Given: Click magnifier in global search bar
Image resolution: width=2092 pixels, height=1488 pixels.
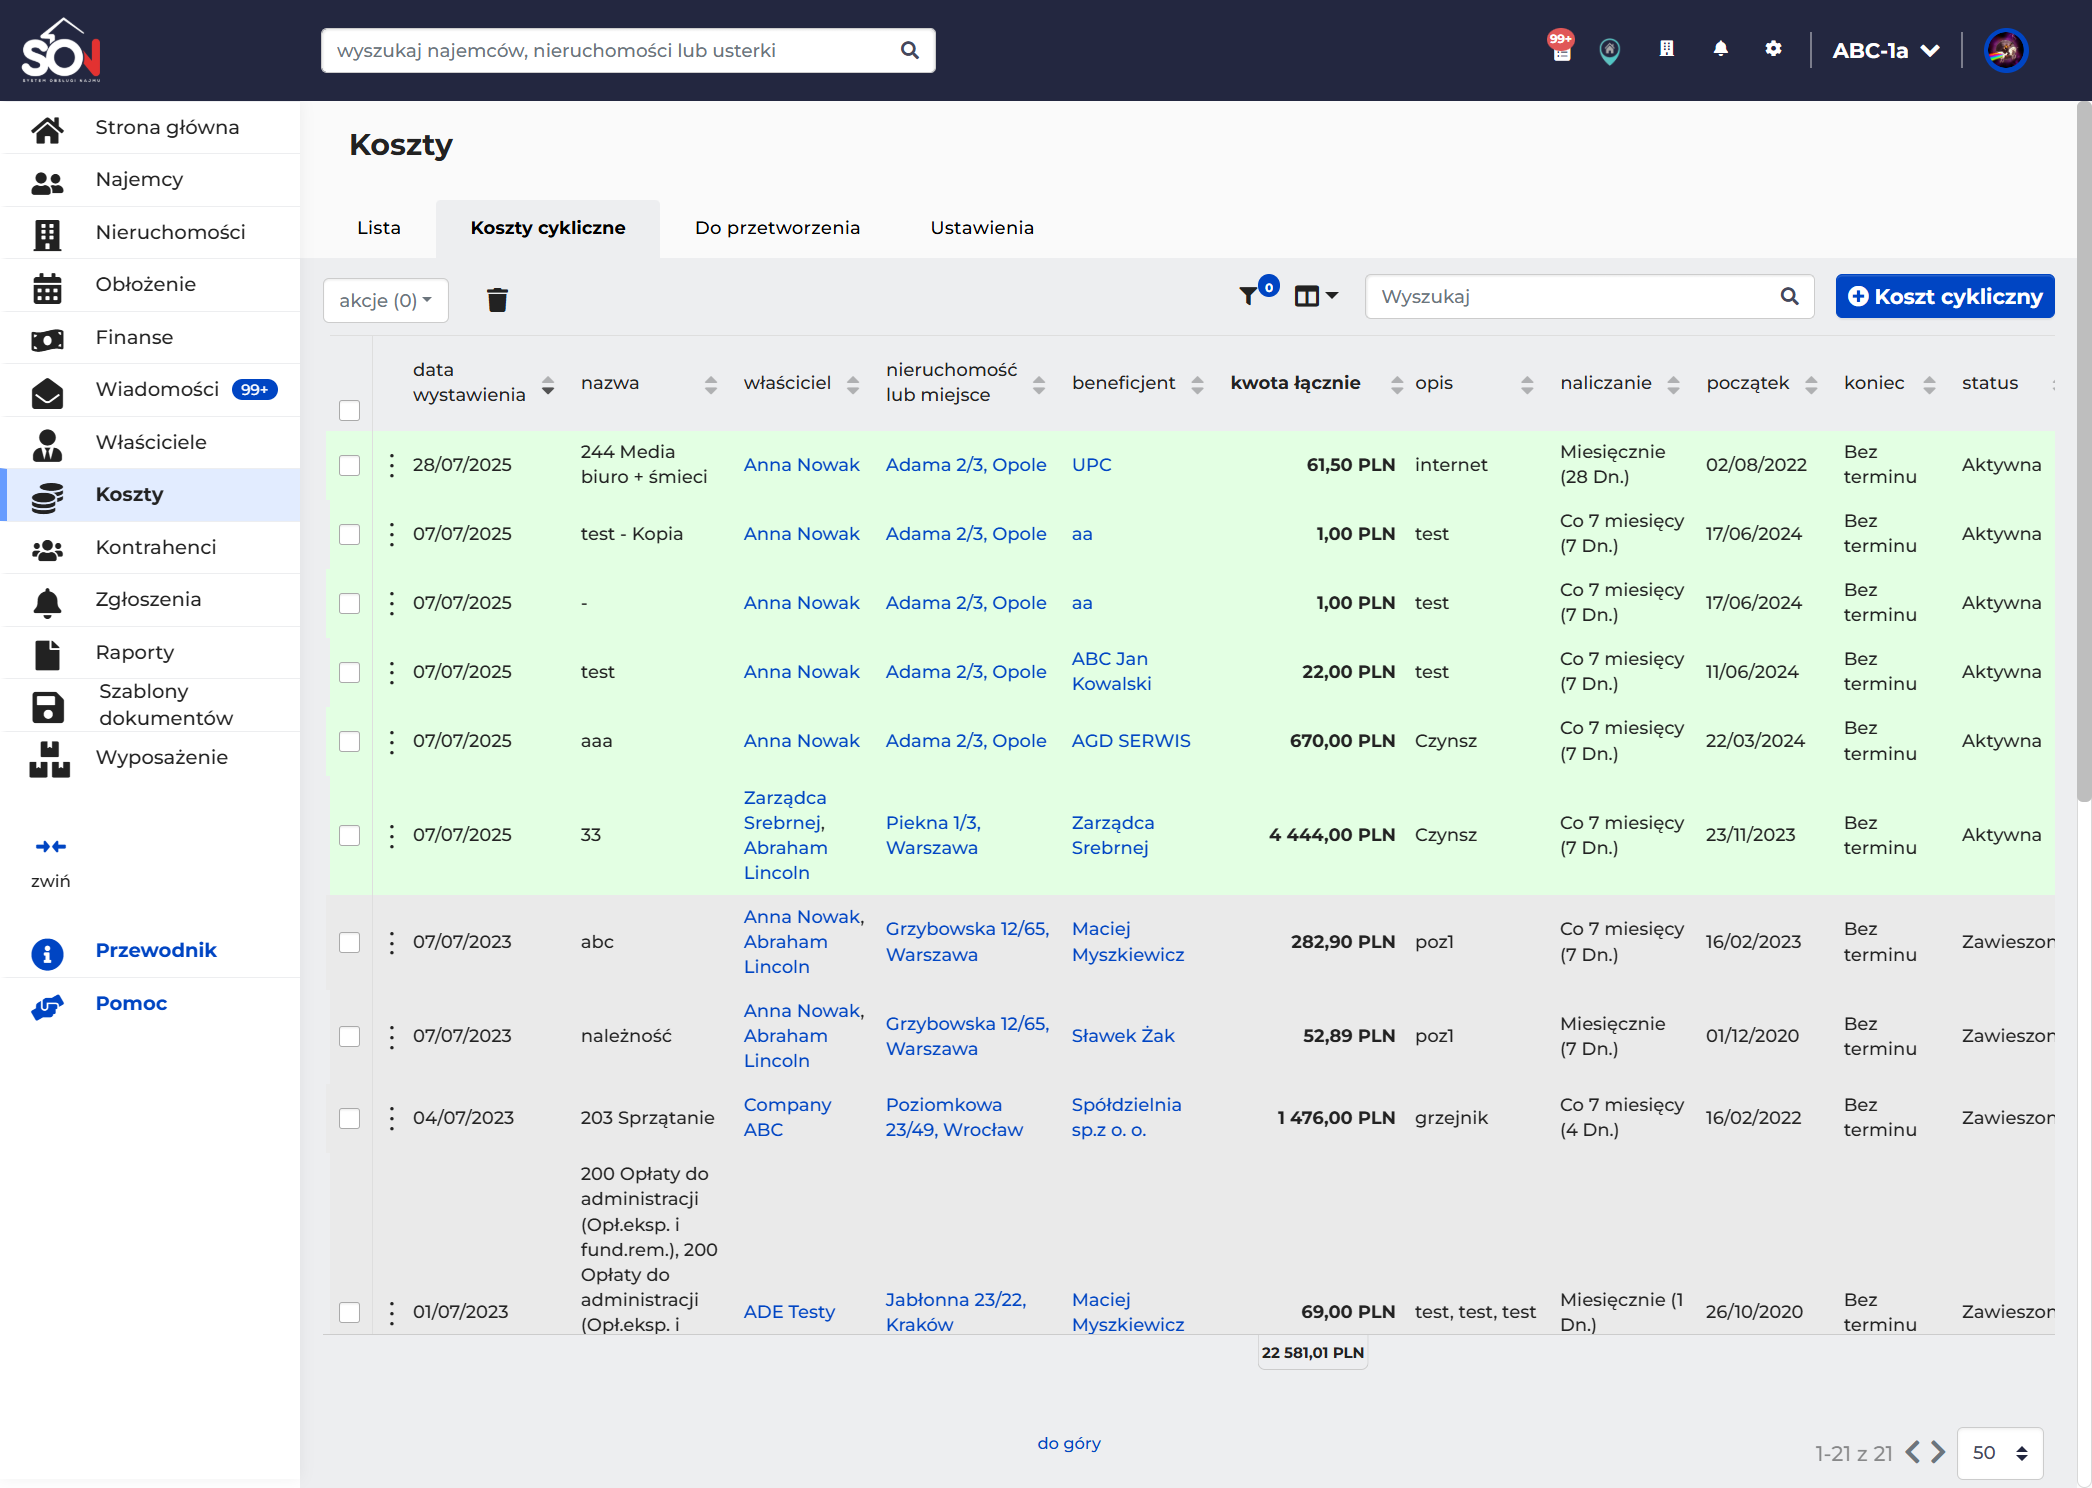Looking at the screenshot, I should click(909, 50).
